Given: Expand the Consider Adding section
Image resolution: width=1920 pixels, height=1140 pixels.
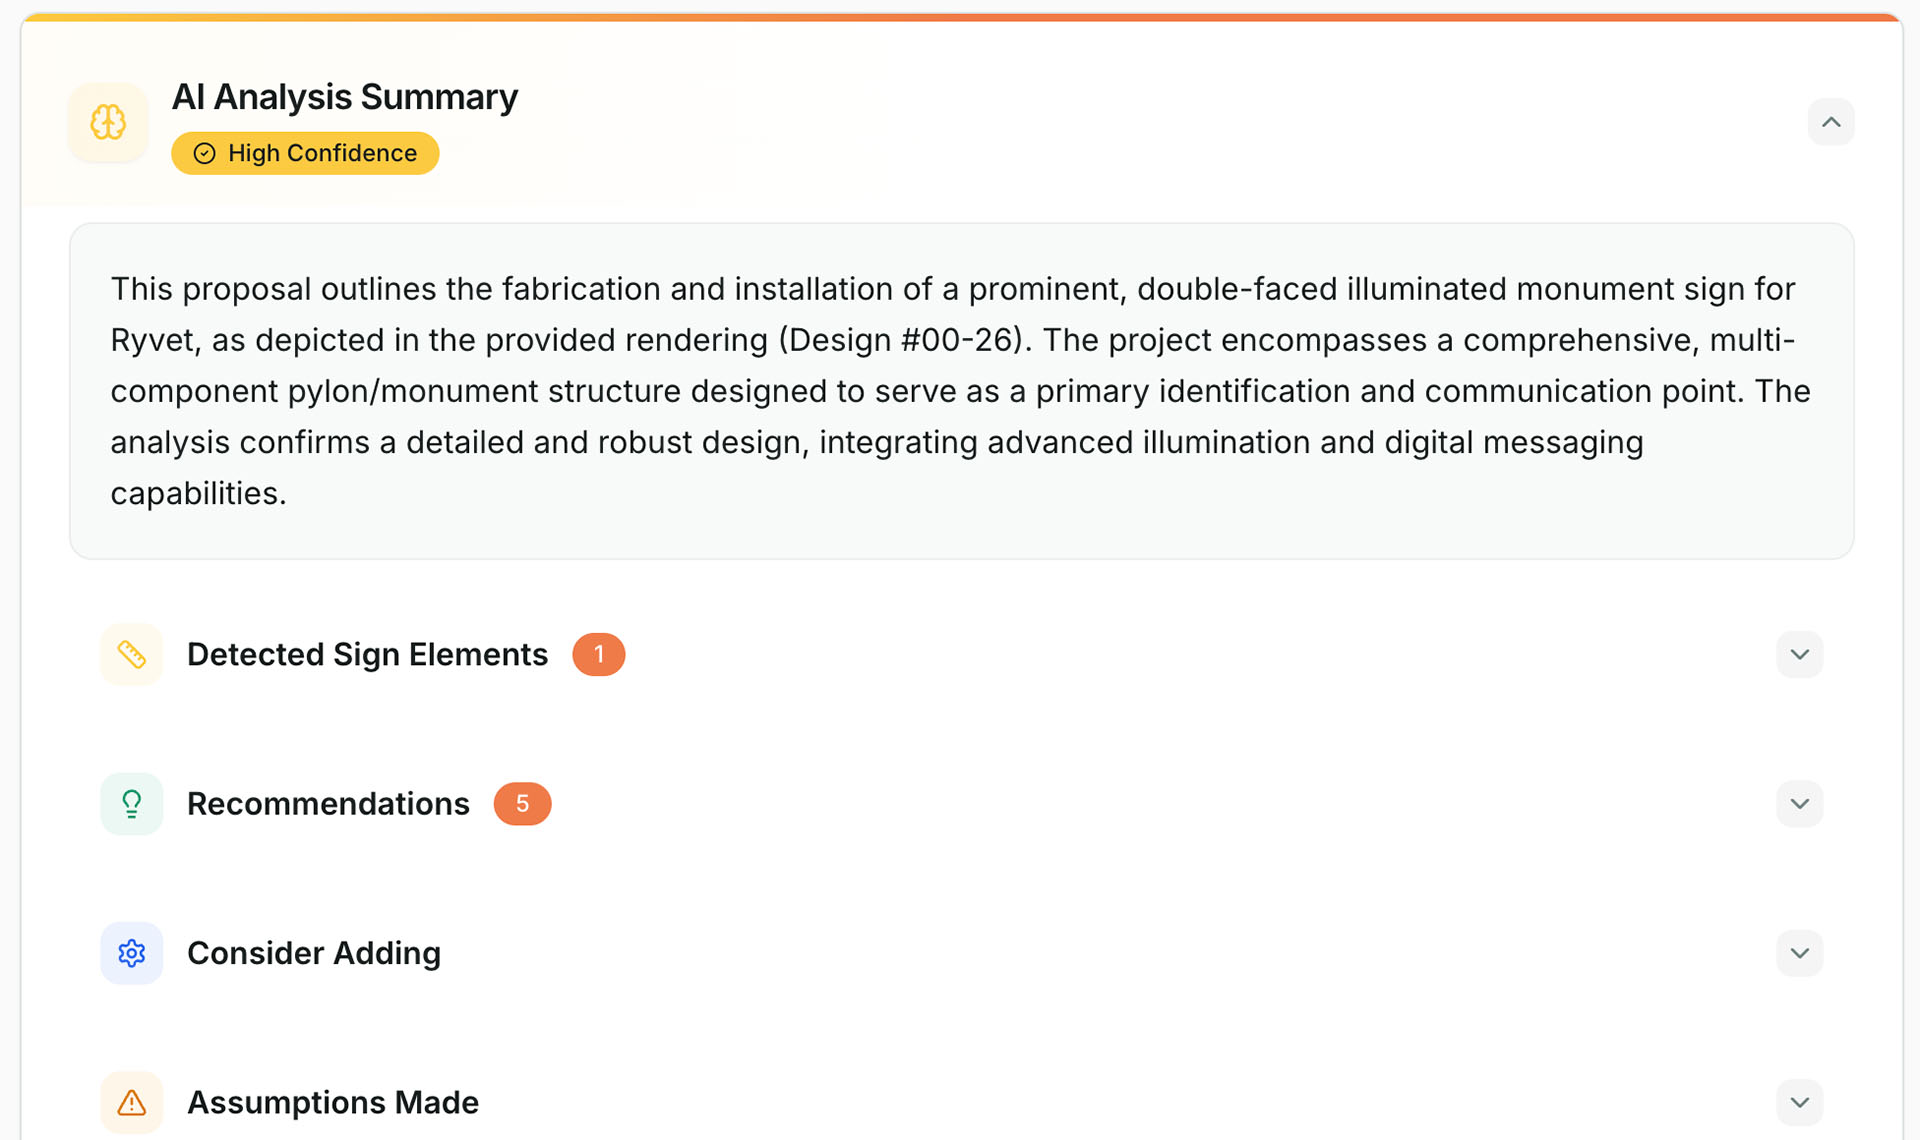Looking at the screenshot, I should (1799, 953).
